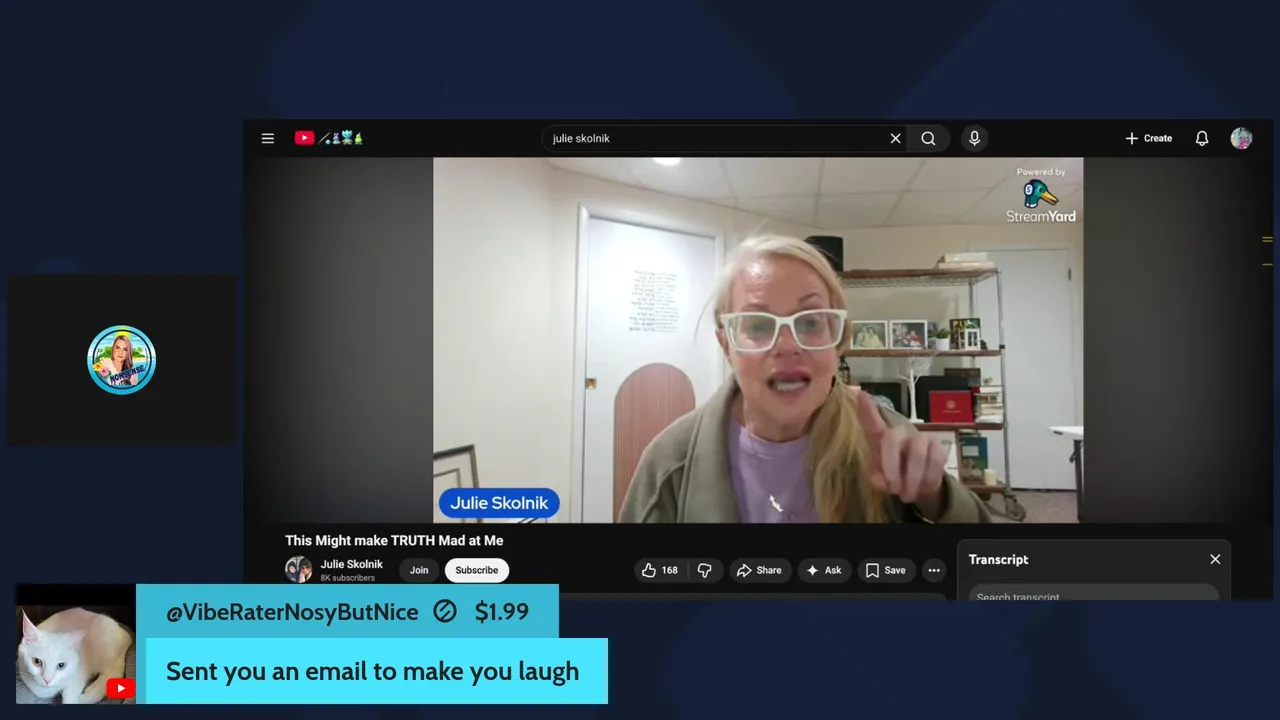
Task: Share this video
Action: point(760,570)
